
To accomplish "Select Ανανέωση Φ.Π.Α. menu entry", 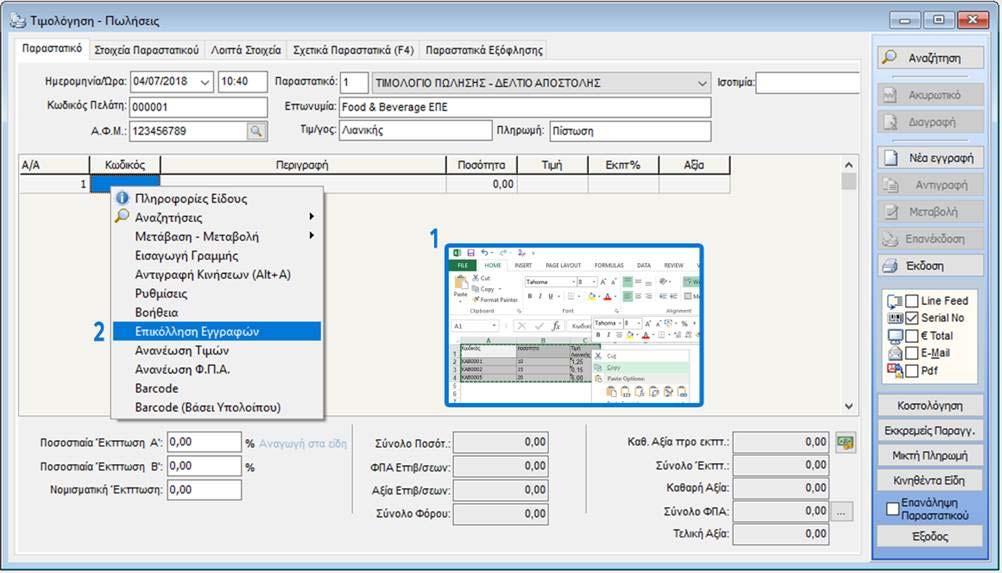I will (217, 369).
